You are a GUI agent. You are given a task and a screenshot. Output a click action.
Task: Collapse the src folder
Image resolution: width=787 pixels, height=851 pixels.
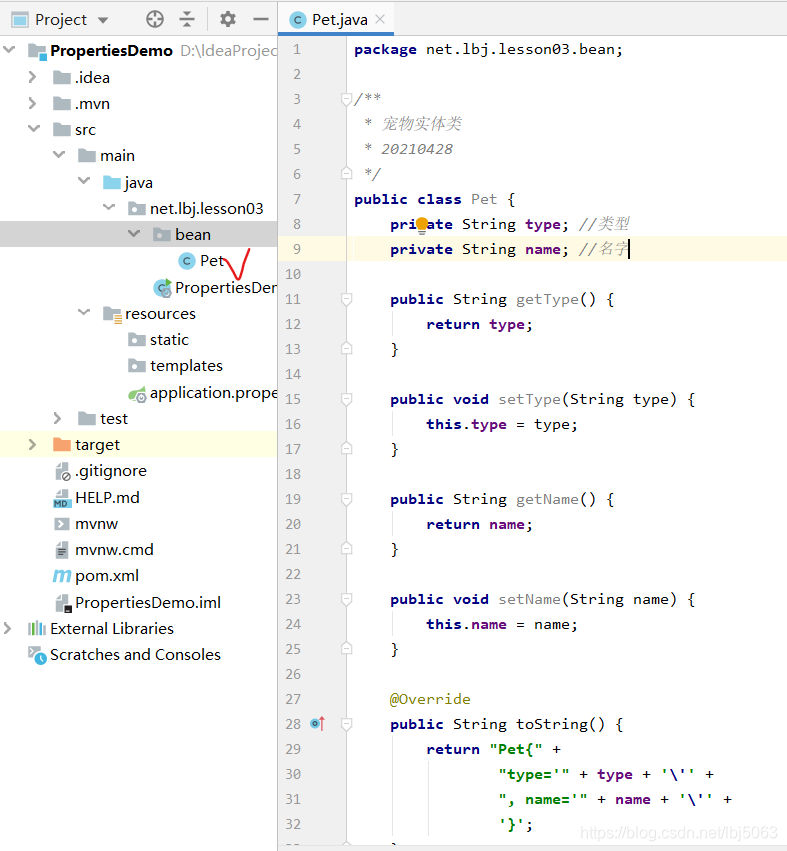[x=34, y=129]
